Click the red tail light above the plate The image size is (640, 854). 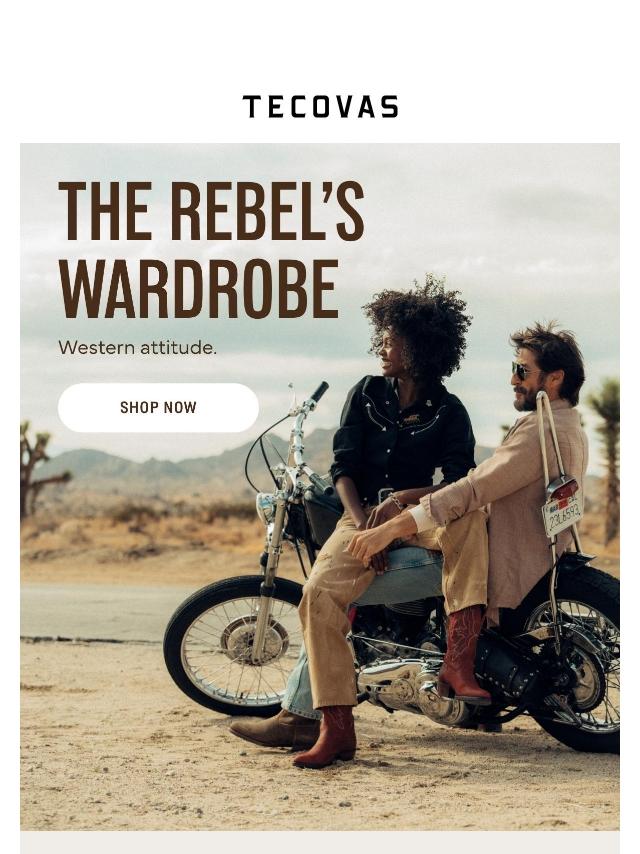pyautogui.click(x=562, y=488)
